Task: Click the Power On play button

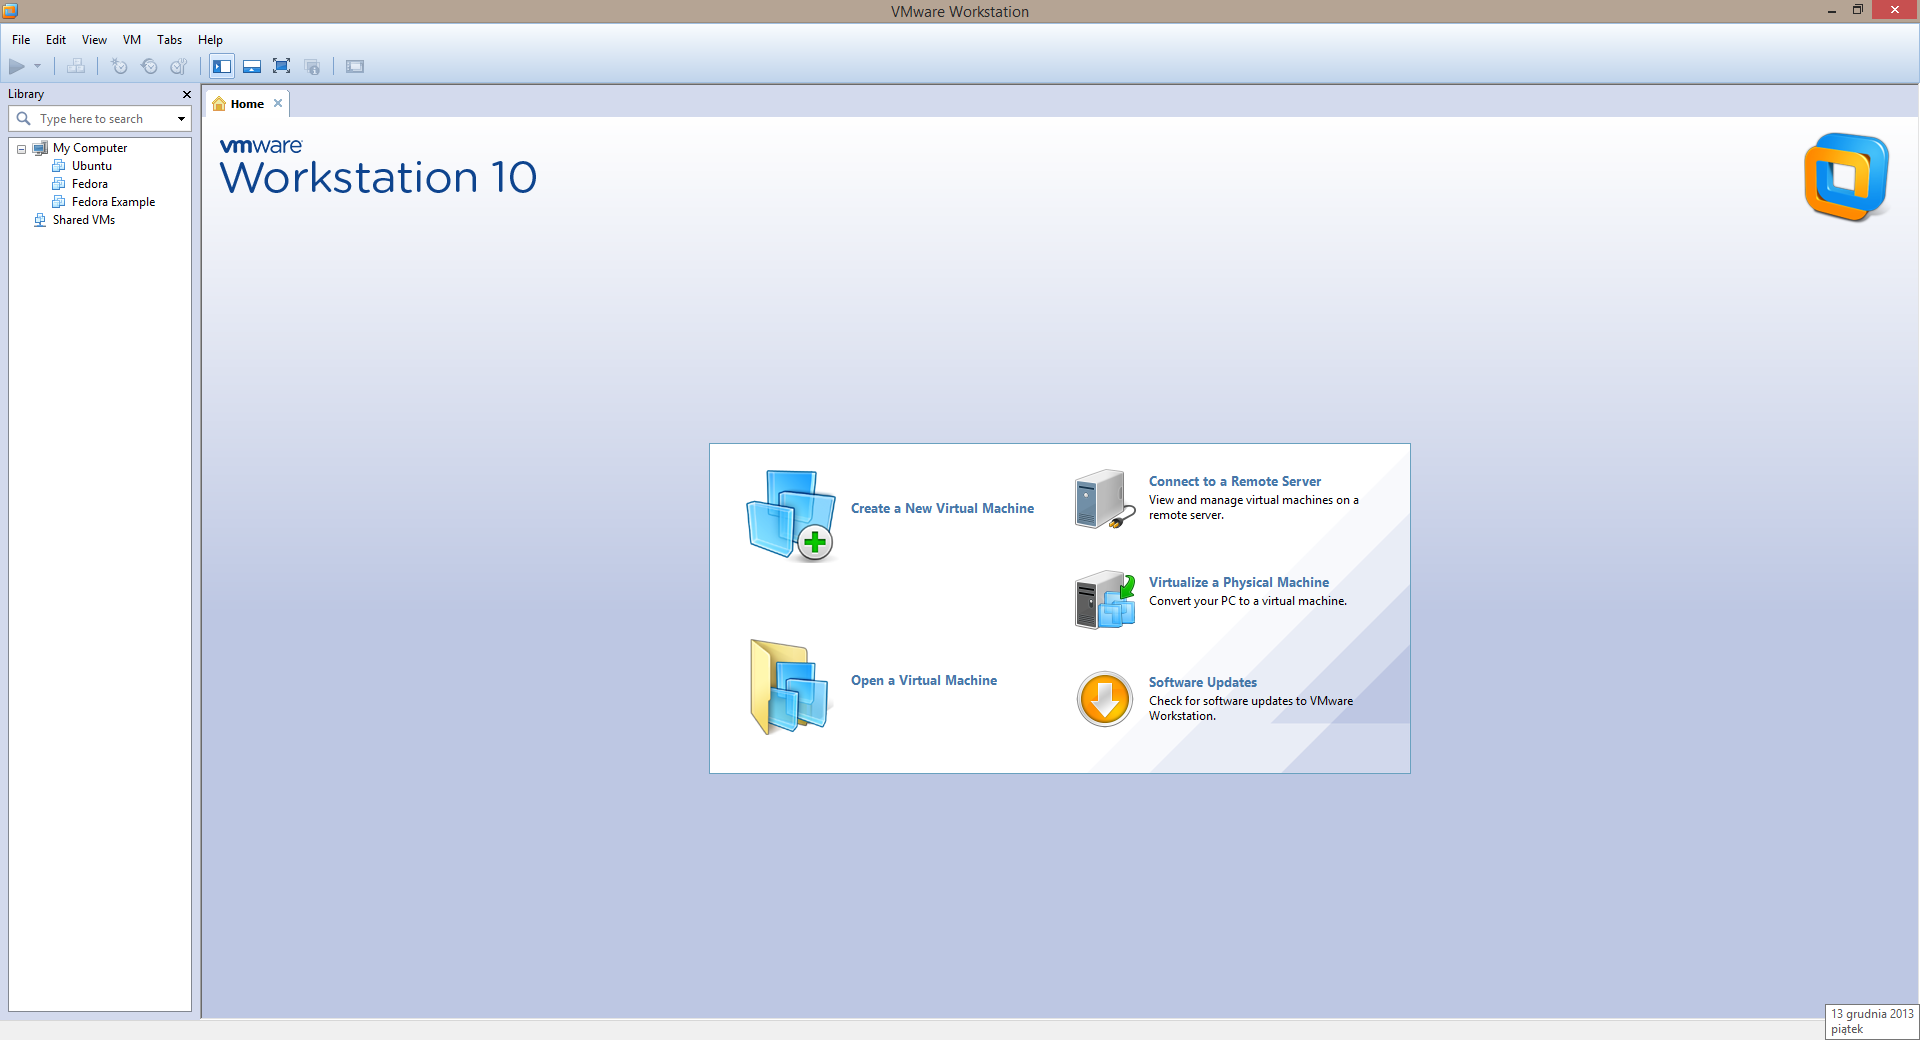Action: click(17, 67)
